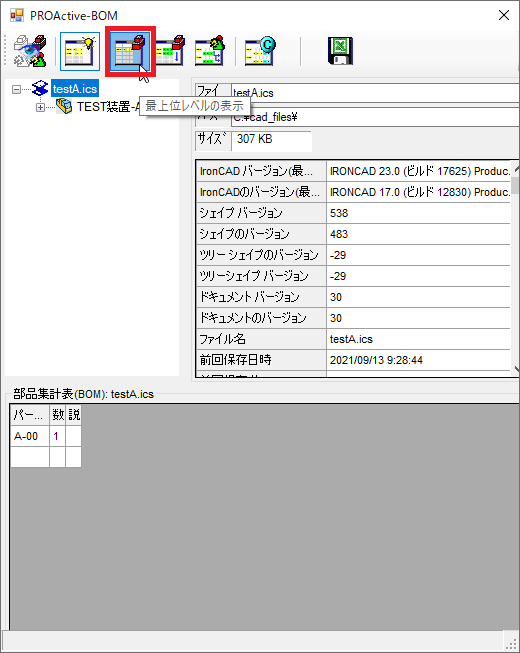
Task: Click the testA.ics scene file icon
Action: [40, 88]
